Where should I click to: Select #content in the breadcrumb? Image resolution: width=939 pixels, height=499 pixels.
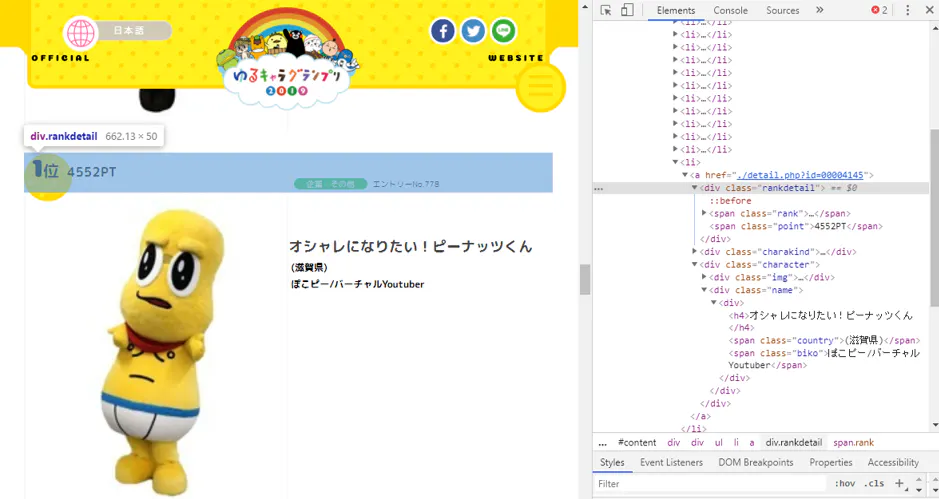[637, 443]
